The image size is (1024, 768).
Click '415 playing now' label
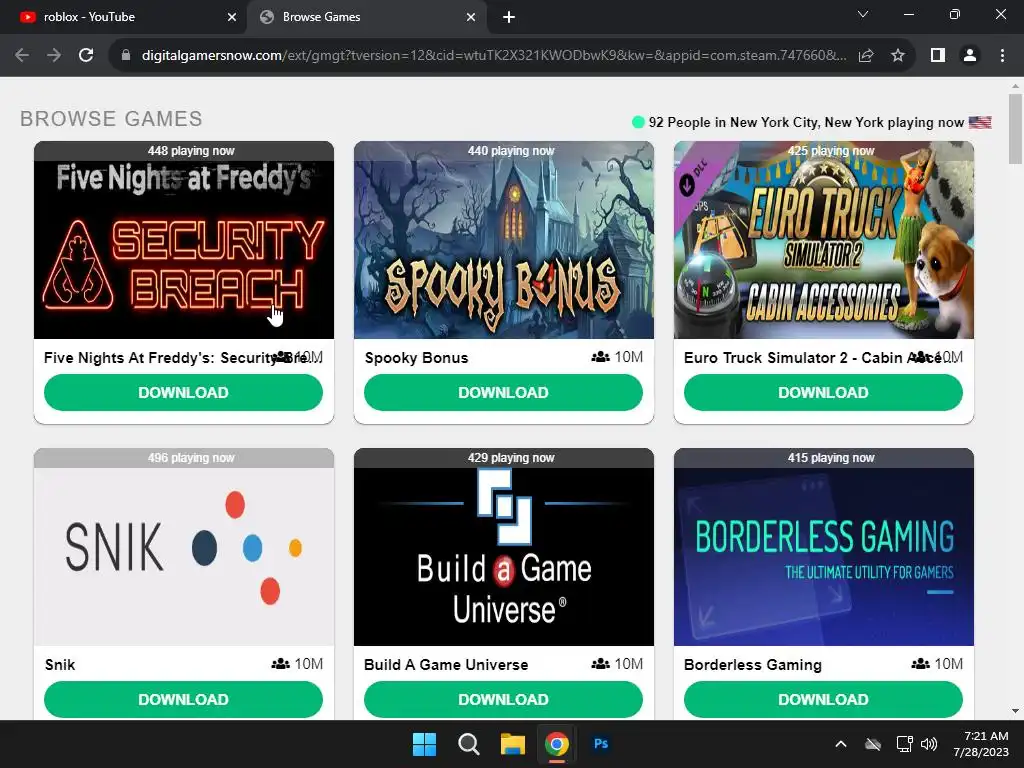pyautogui.click(x=831, y=458)
